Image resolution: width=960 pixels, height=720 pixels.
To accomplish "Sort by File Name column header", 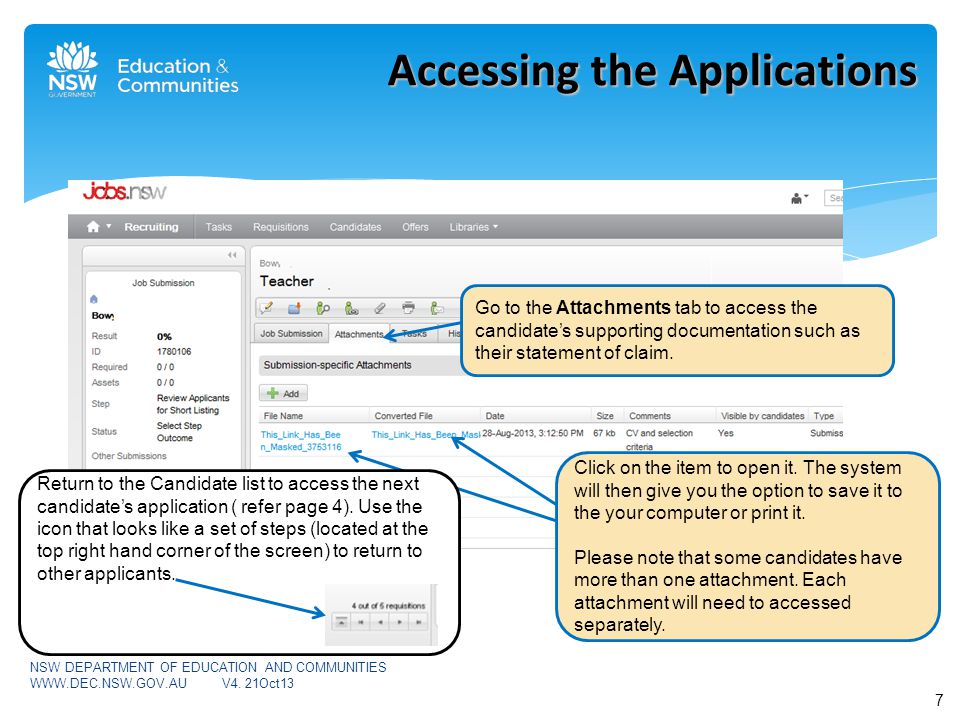I will click(x=283, y=416).
